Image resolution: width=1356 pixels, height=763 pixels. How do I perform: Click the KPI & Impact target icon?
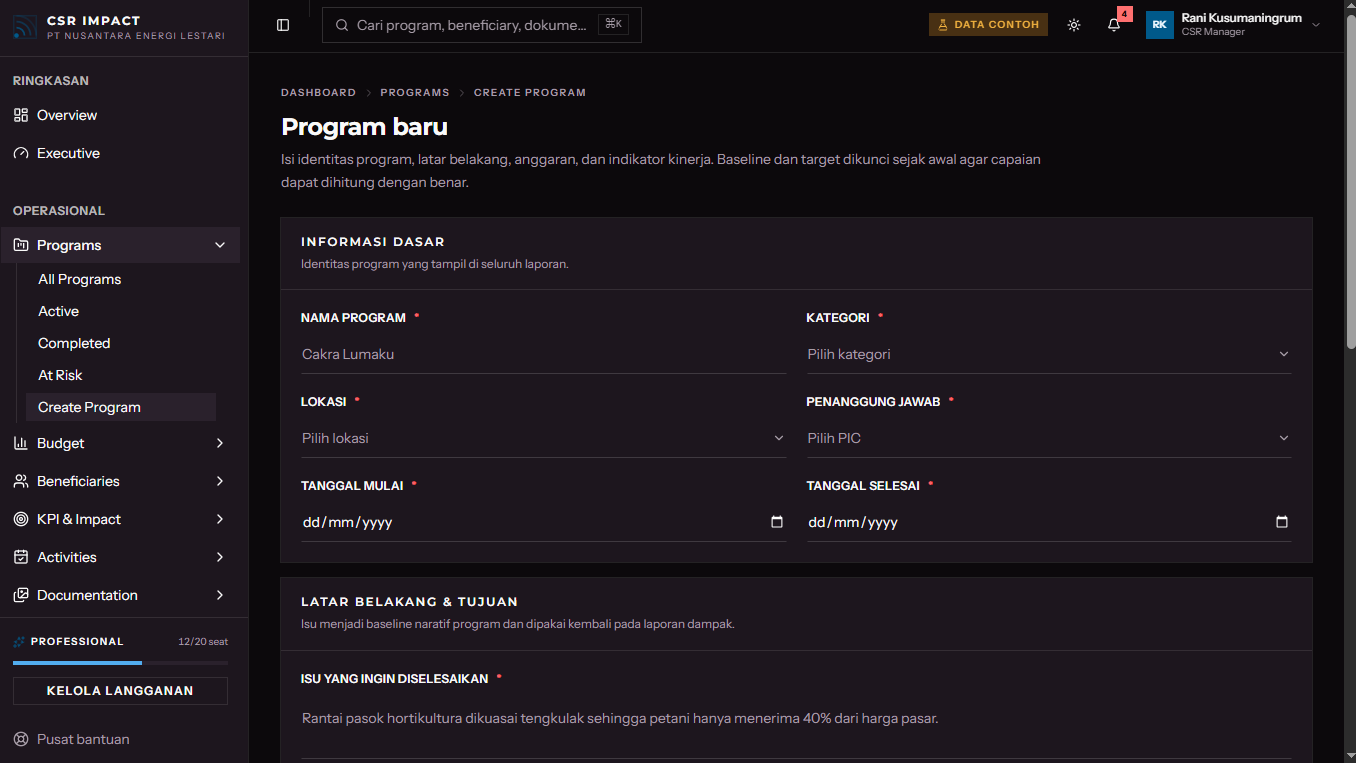click(21, 519)
